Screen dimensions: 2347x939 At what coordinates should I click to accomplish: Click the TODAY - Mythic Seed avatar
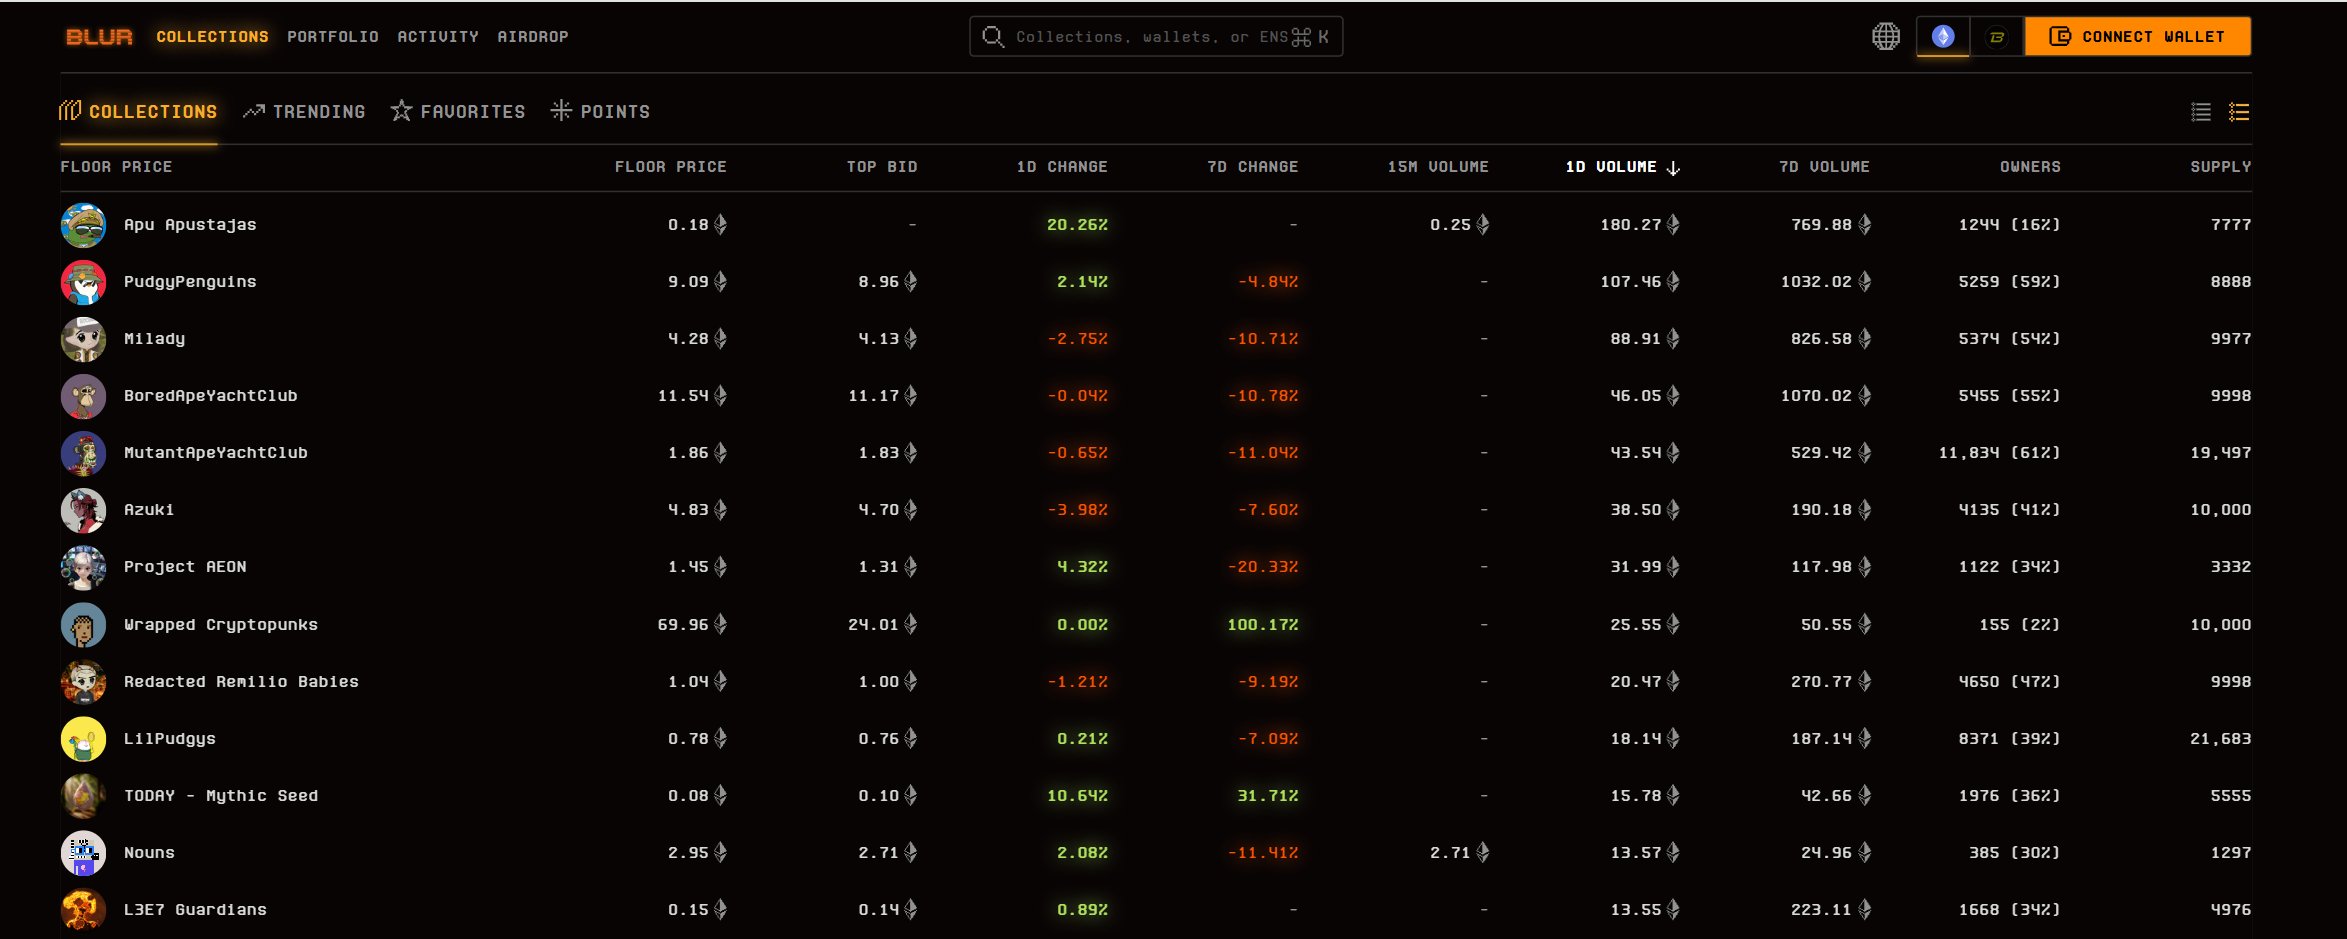click(83, 796)
